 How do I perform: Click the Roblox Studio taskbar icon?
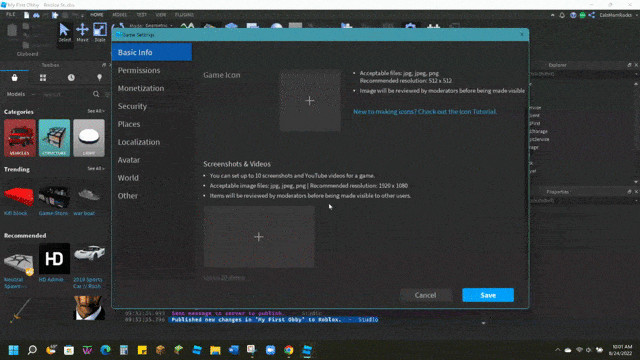(307, 350)
